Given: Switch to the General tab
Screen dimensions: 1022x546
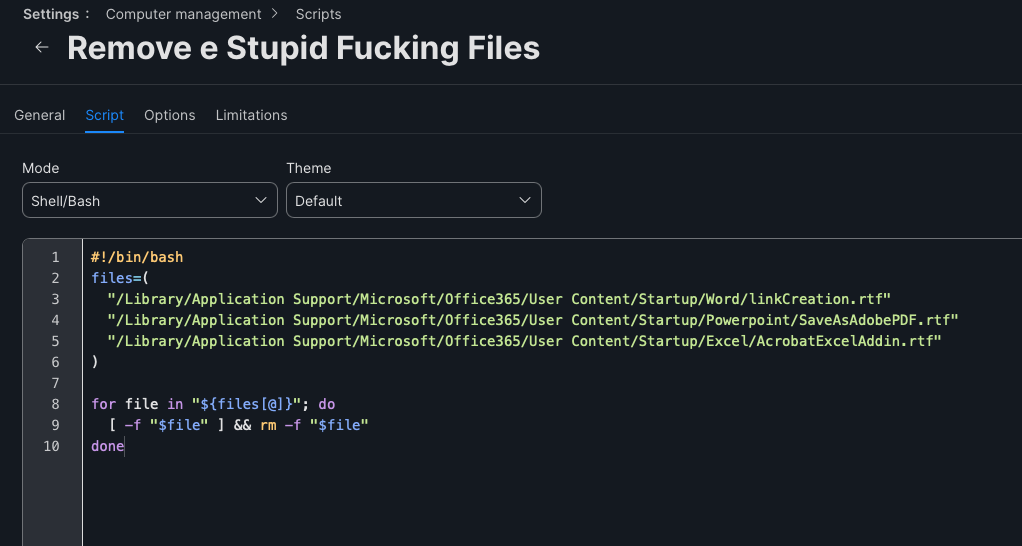Looking at the screenshot, I should coord(40,115).
